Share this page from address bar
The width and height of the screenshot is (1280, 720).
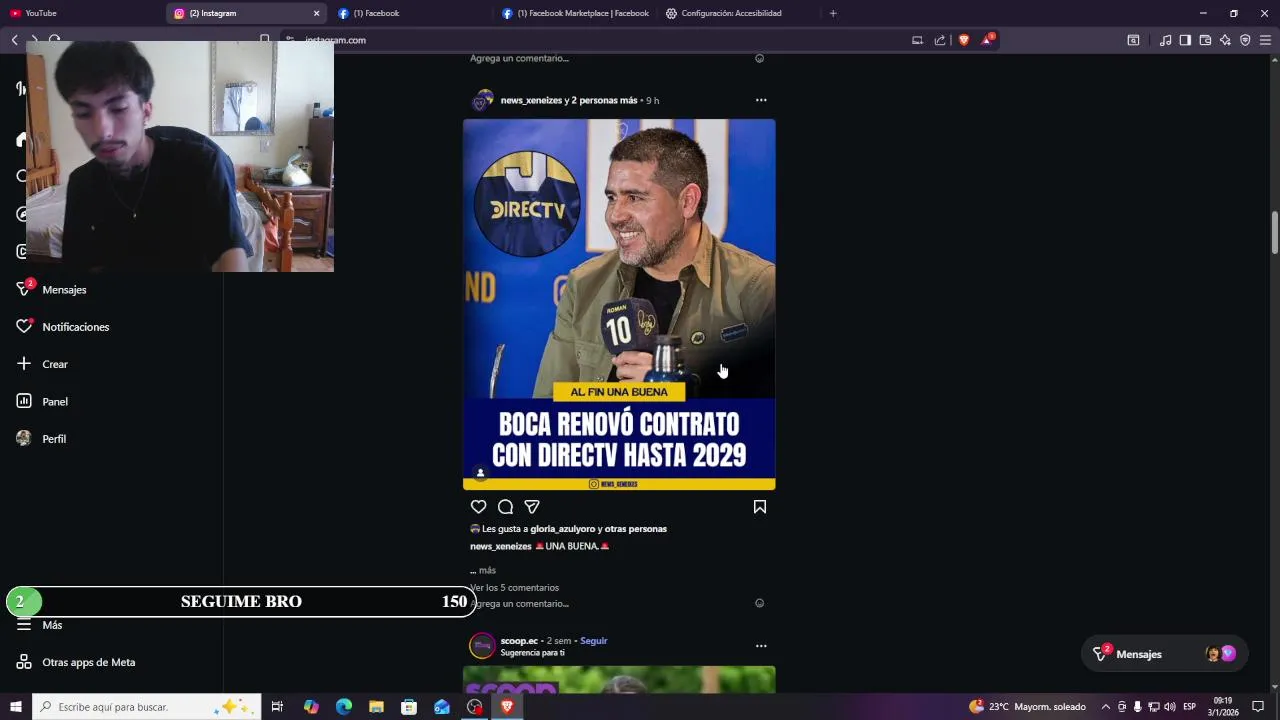[x=940, y=40]
